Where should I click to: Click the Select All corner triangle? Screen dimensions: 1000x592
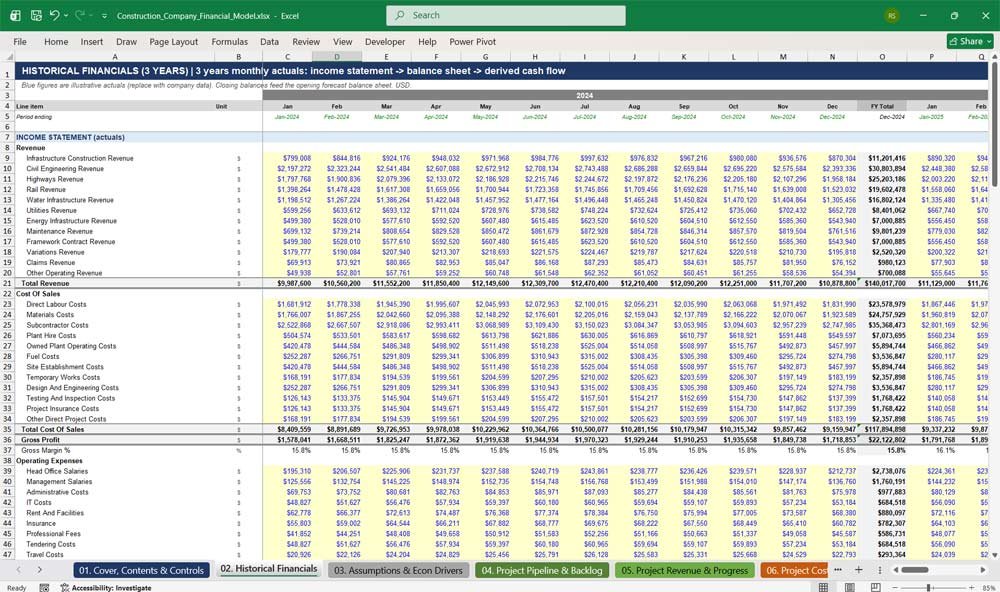8,57
